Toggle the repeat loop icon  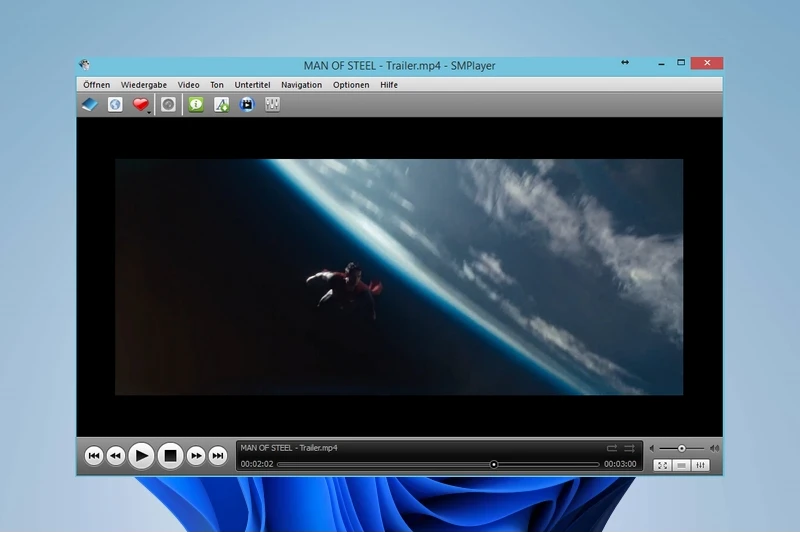[x=612, y=448]
